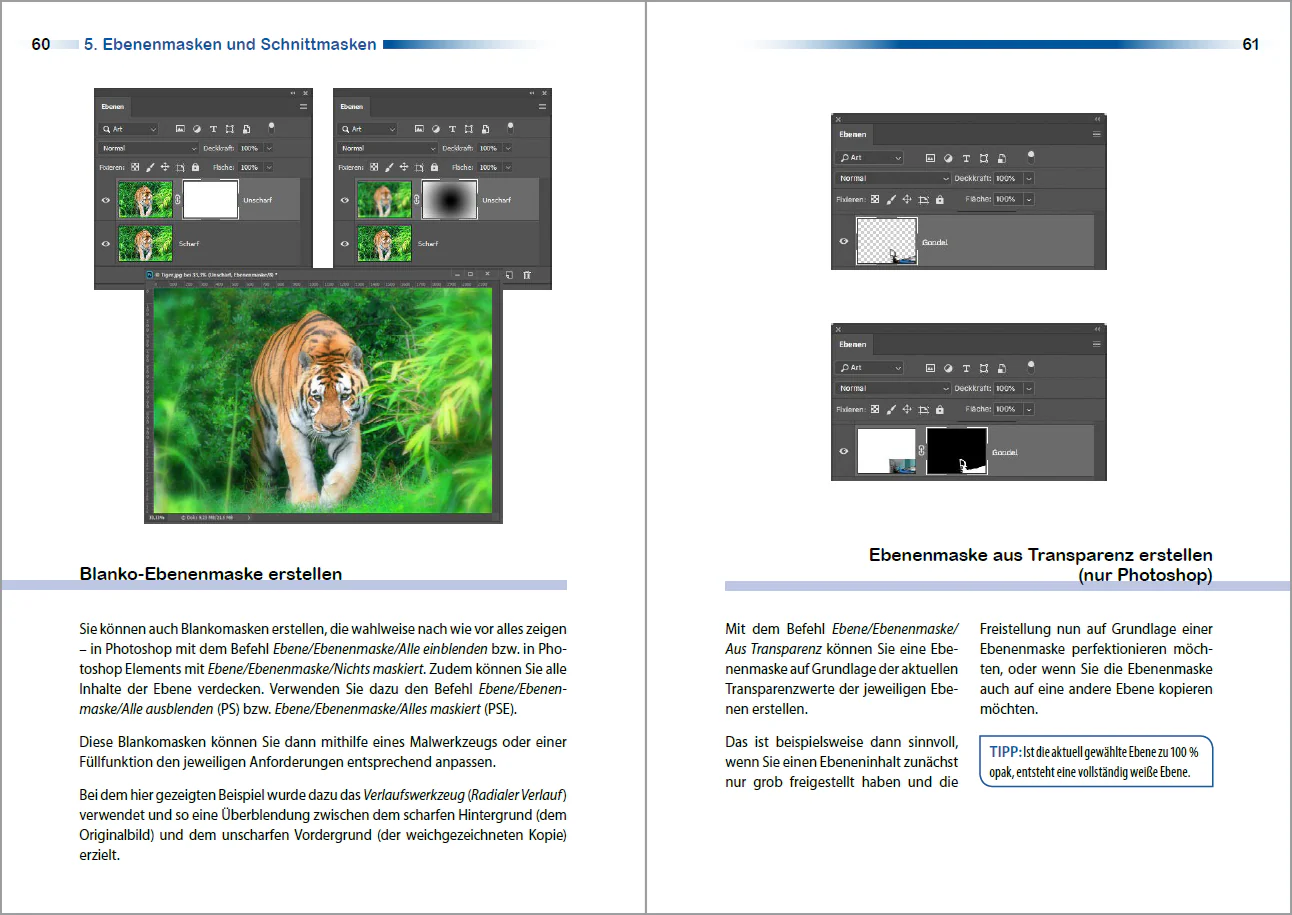This screenshot has height=915, width=1292.
Task: Hide Unscharf layer in gradient-mask Ebenen panel
Action: click(x=345, y=201)
